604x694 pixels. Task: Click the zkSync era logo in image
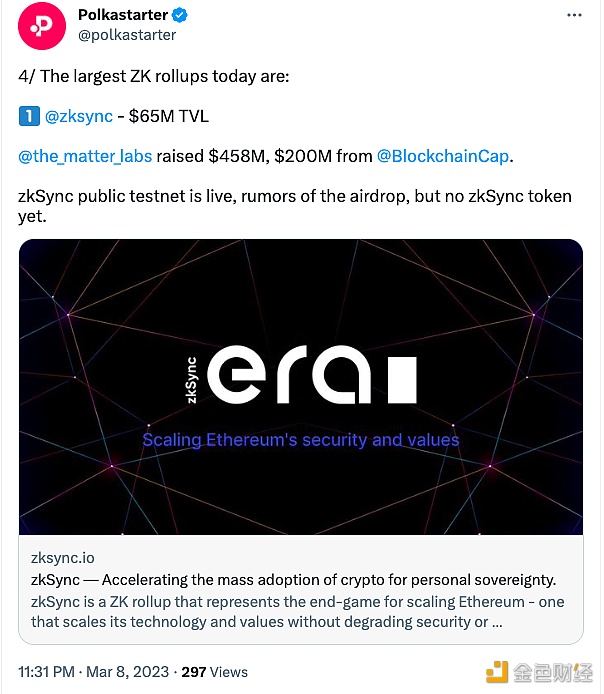(300, 383)
